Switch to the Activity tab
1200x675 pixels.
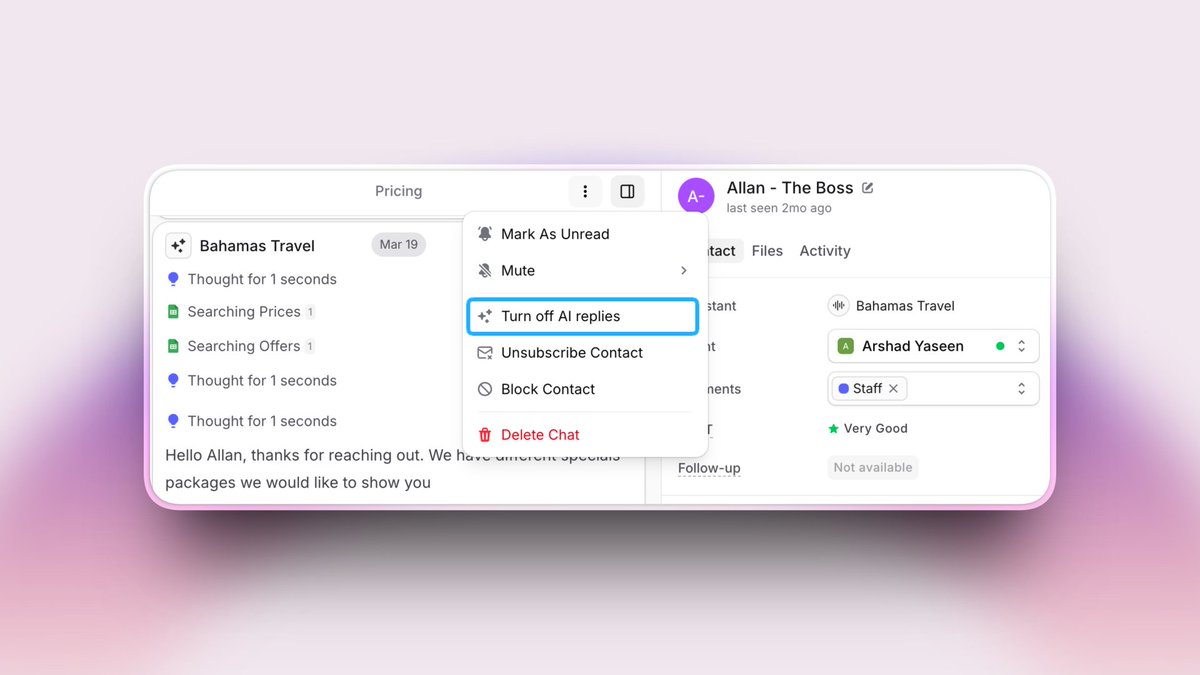[x=825, y=251]
